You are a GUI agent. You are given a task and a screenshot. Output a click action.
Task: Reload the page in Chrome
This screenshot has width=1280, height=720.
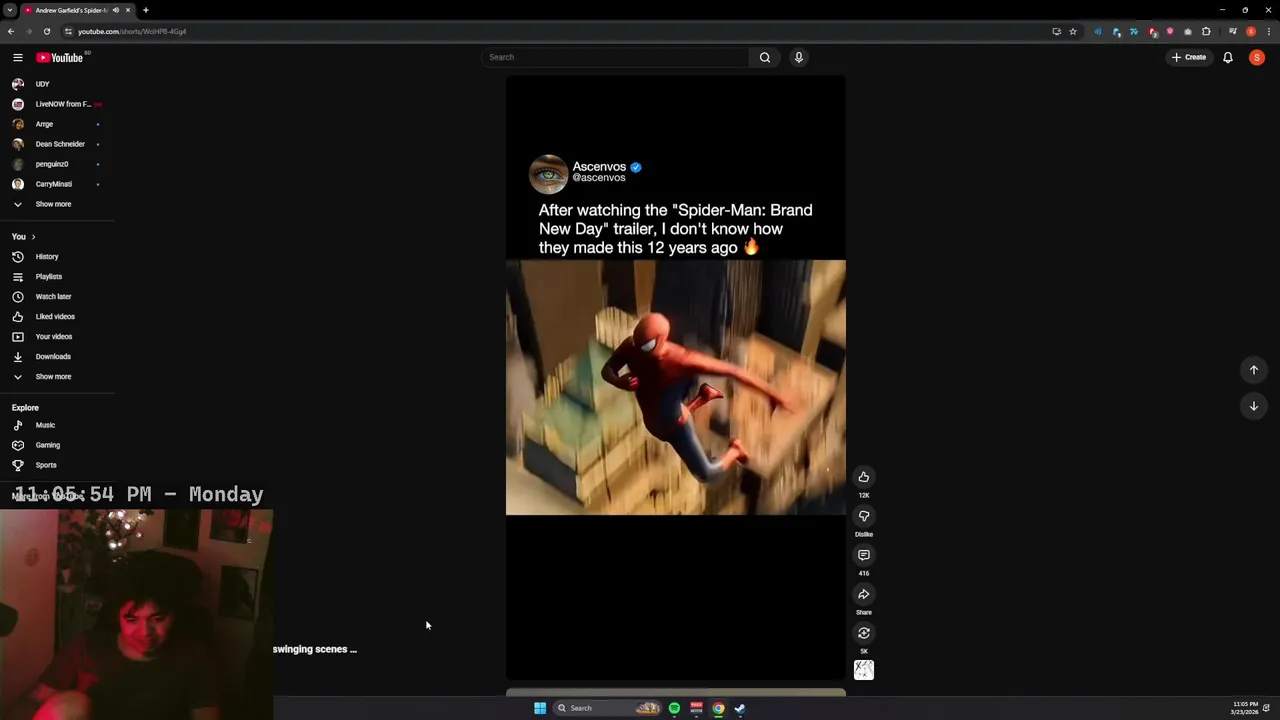click(46, 31)
